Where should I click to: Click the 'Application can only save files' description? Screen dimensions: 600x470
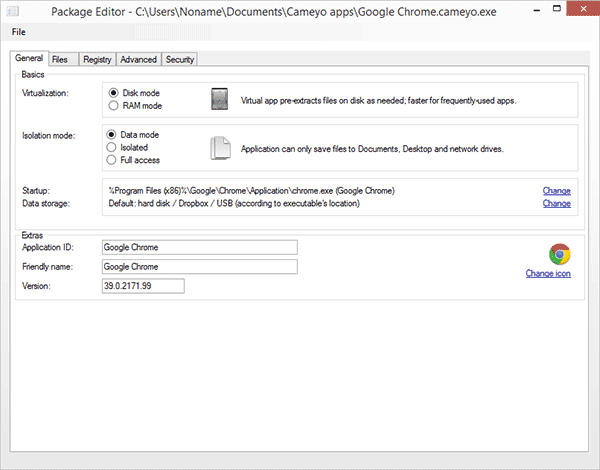point(372,149)
